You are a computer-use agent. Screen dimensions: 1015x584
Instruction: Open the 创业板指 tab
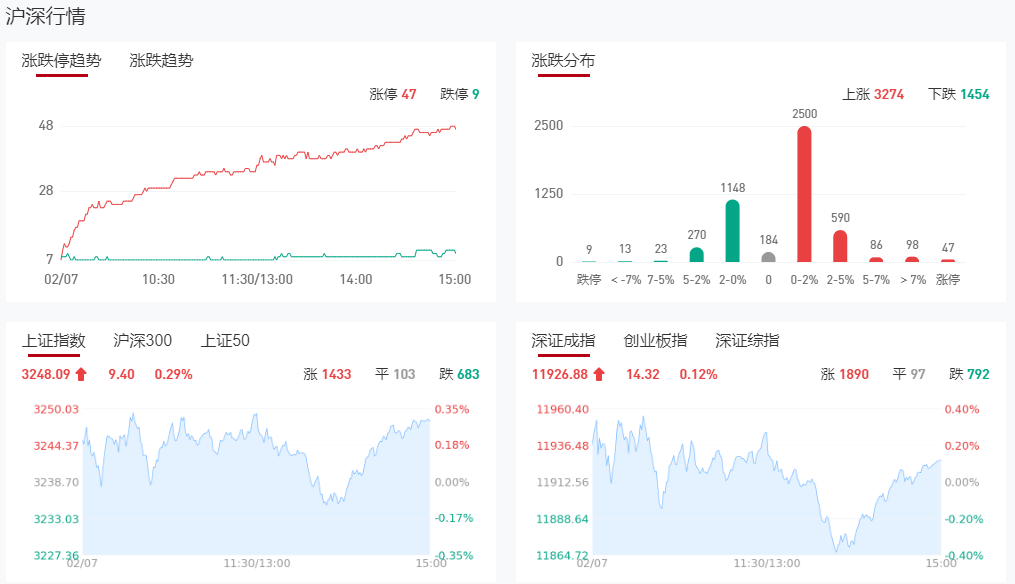pyautogui.click(x=655, y=341)
